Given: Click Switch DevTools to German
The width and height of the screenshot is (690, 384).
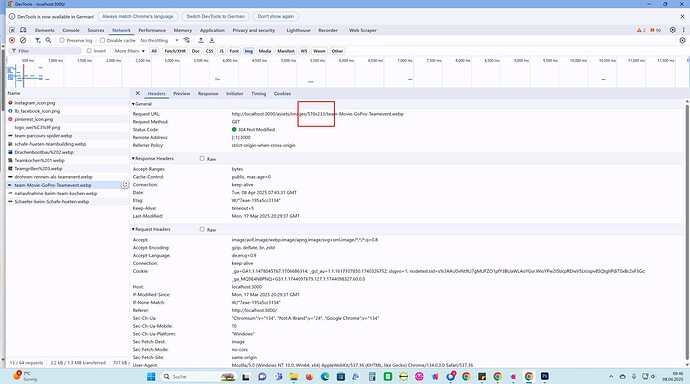Looking at the screenshot, I should tap(216, 16).
